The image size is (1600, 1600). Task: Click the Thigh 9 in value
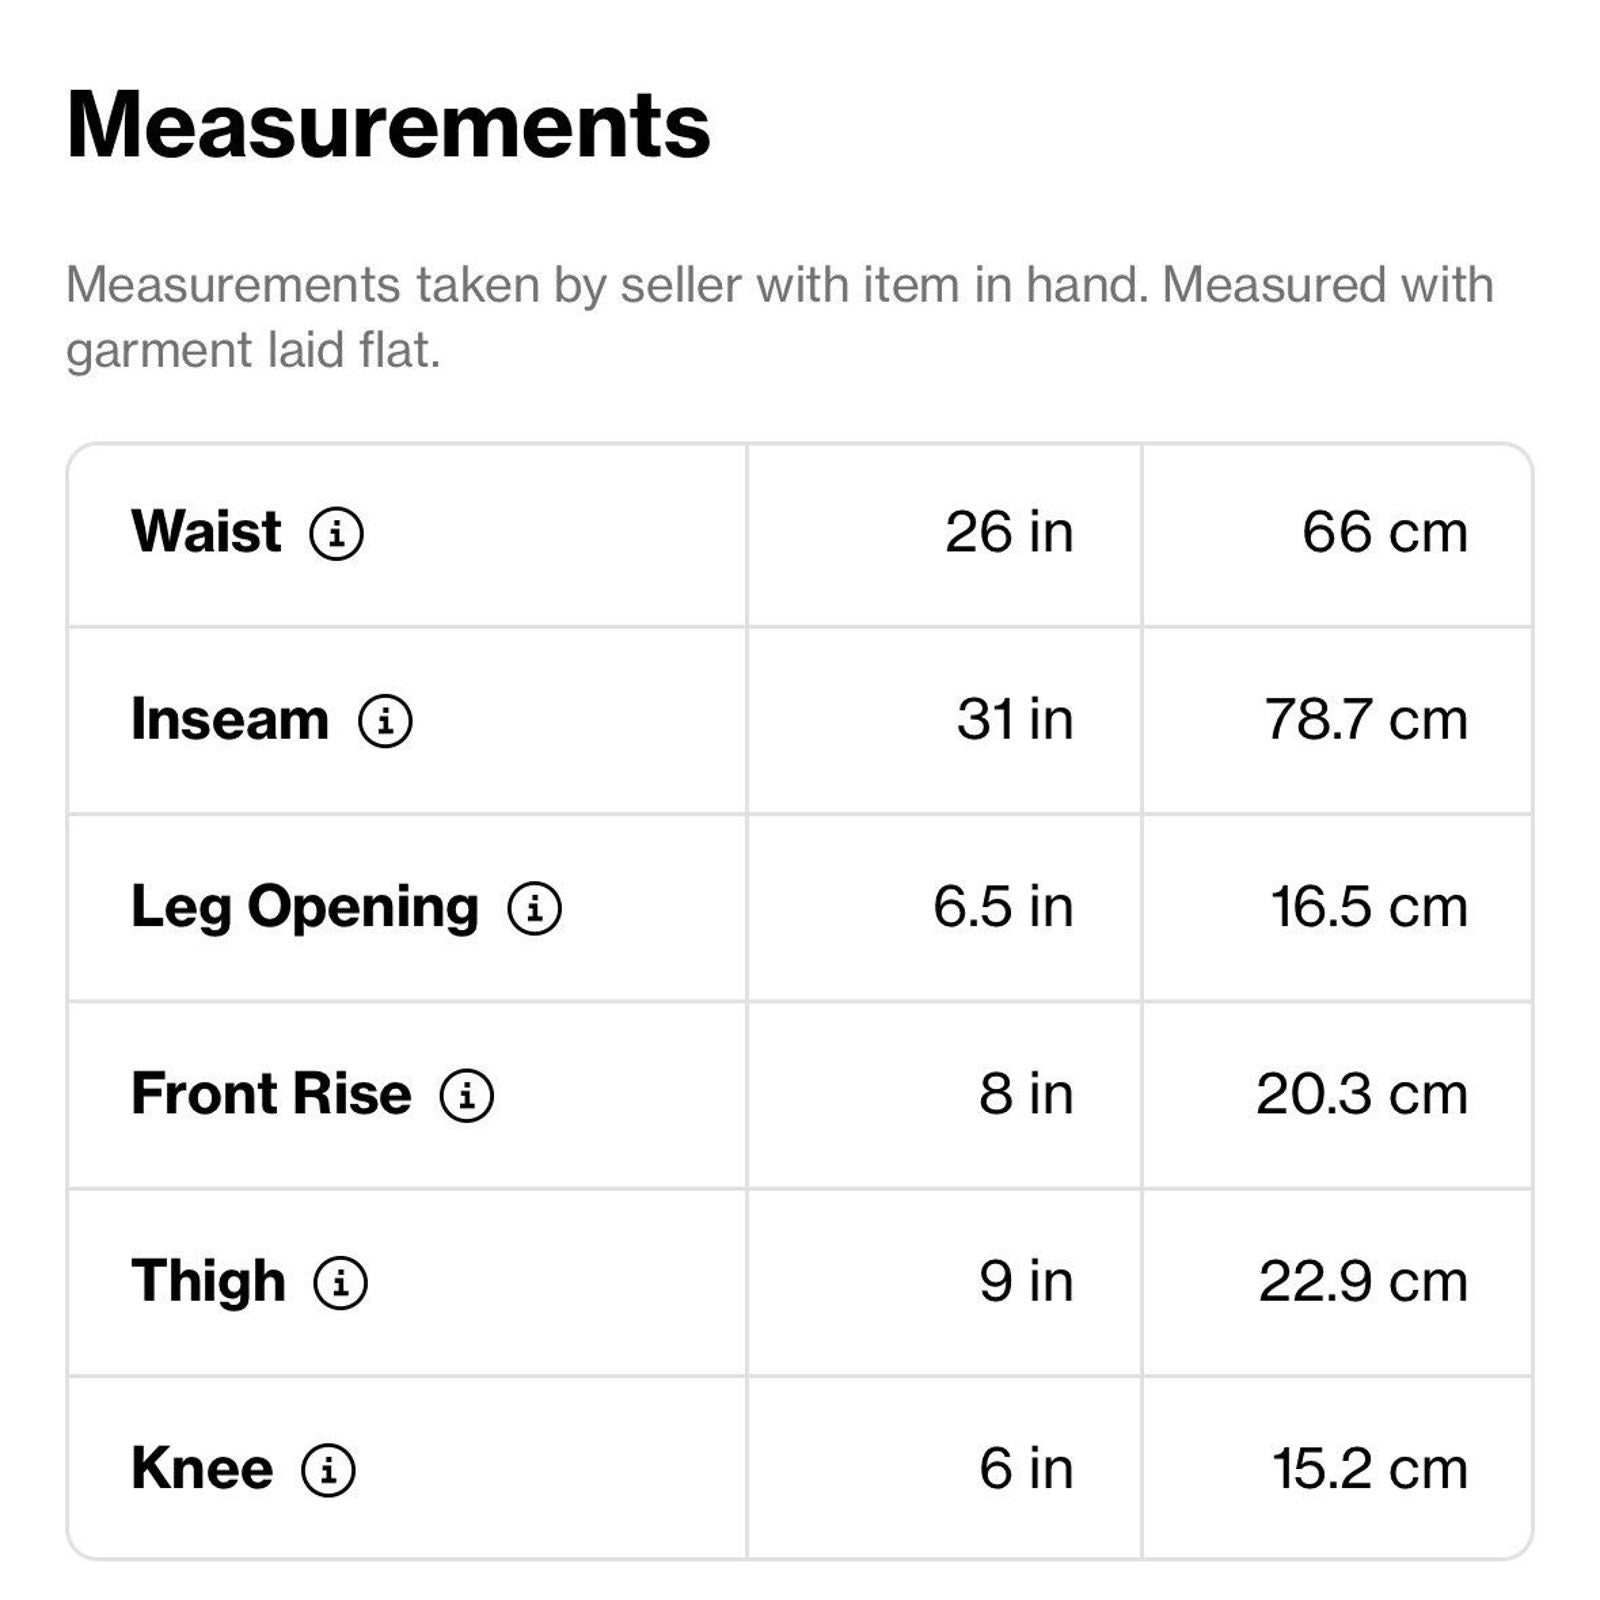coord(1025,1282)
